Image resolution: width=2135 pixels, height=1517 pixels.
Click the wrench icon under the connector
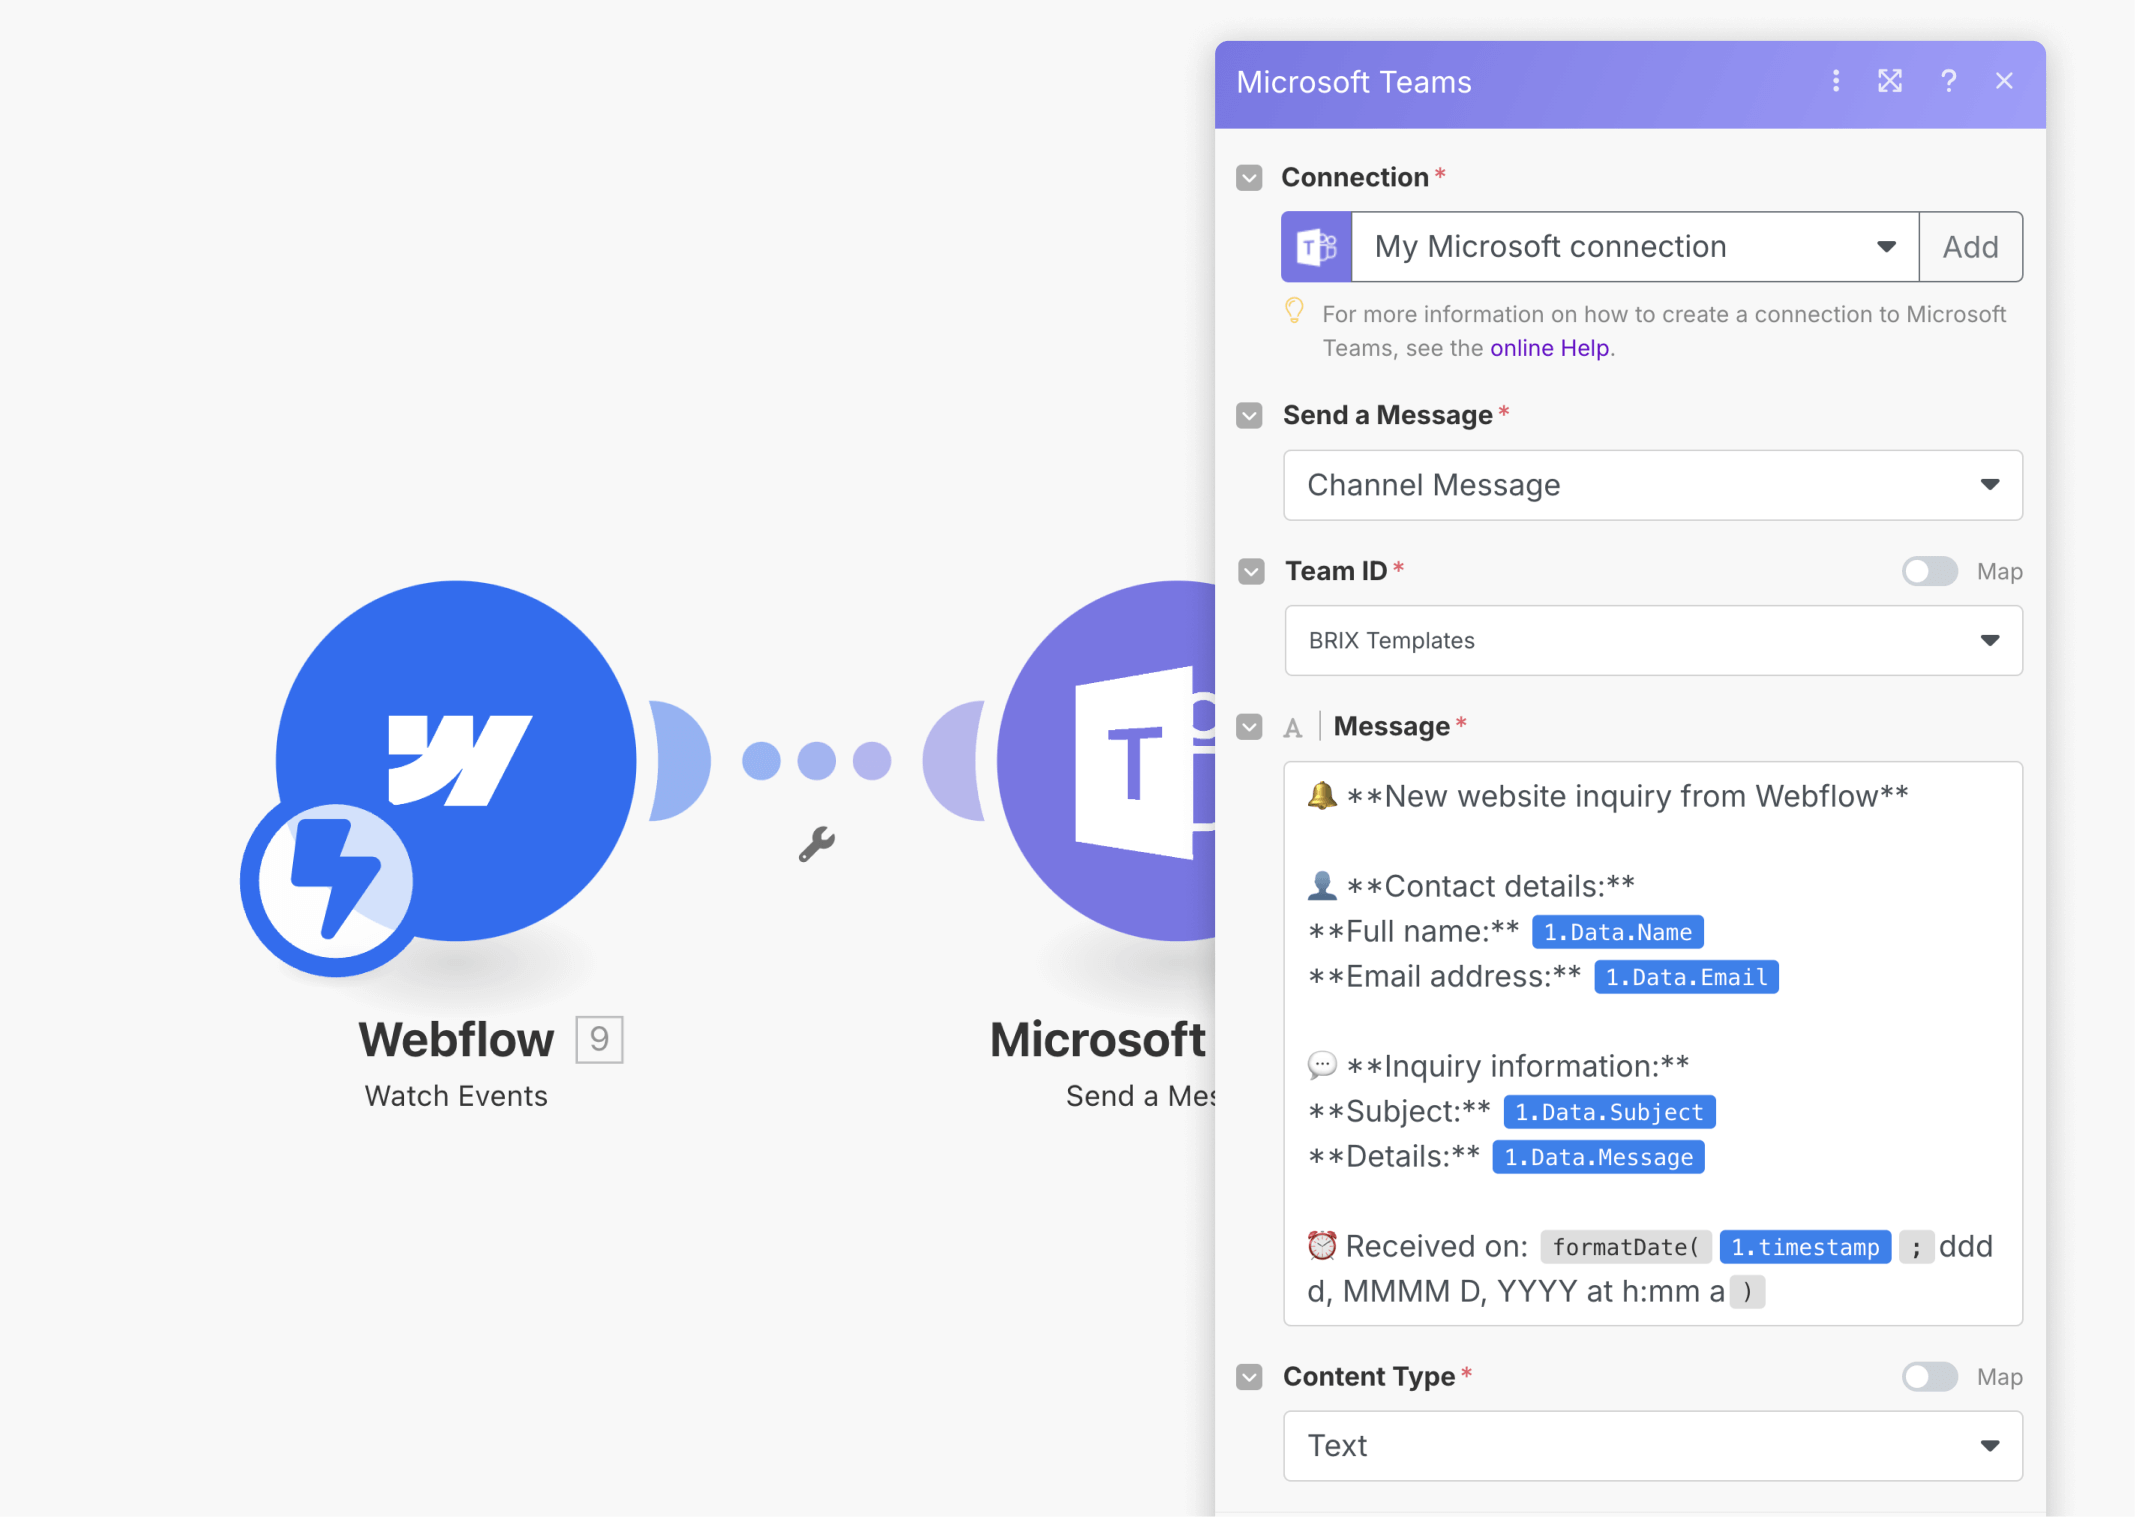[x=816, y=844]
